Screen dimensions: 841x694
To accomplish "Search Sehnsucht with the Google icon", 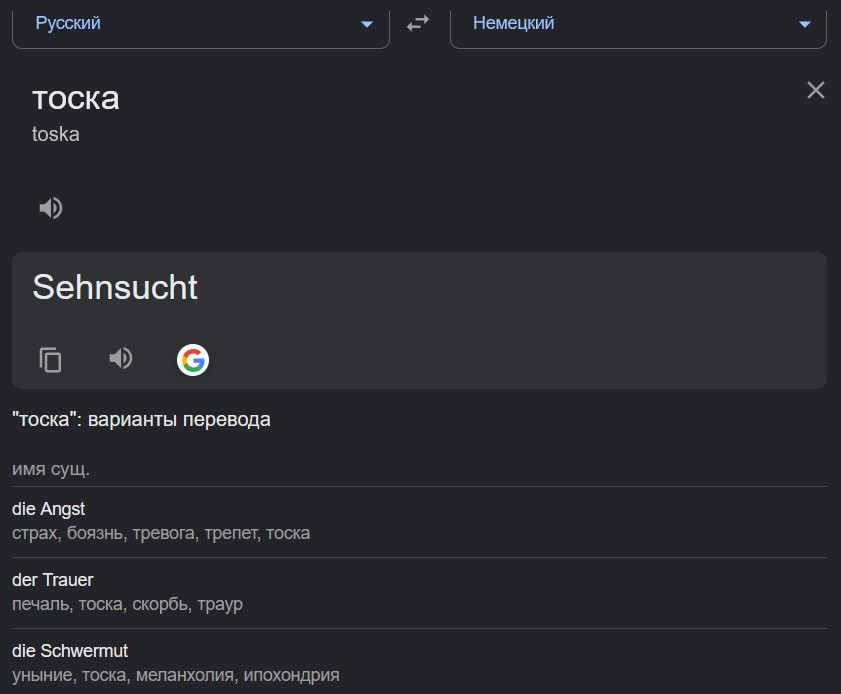I will (x=193, y=360).
